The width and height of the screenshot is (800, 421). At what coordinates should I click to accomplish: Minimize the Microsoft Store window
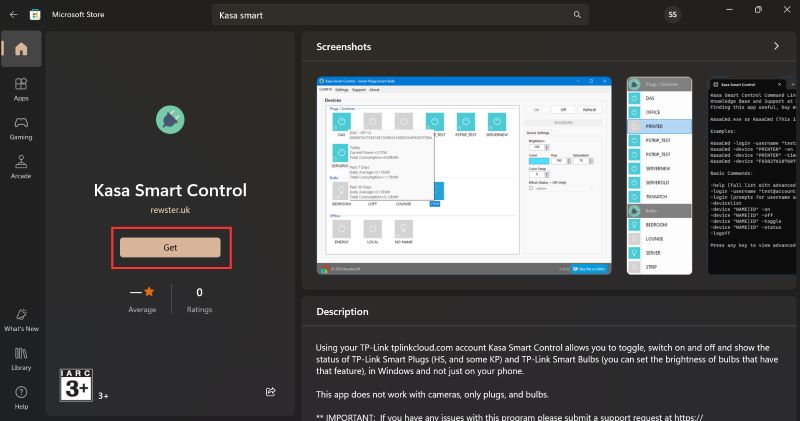tap(730, 10)
